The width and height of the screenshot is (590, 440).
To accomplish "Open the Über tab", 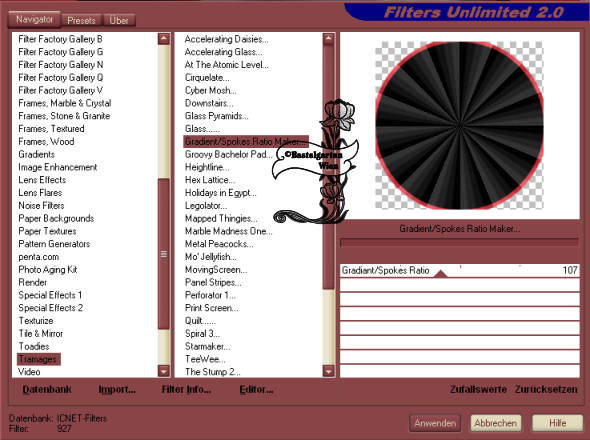I will (119, 20).
